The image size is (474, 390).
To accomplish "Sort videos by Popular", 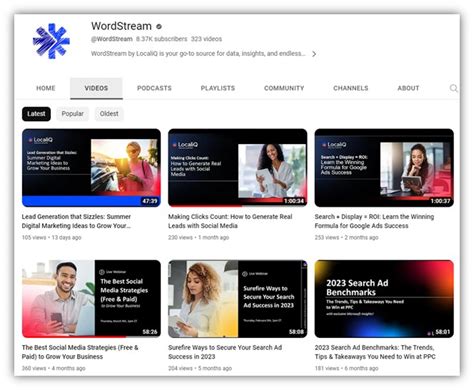I will coord(73,114).
